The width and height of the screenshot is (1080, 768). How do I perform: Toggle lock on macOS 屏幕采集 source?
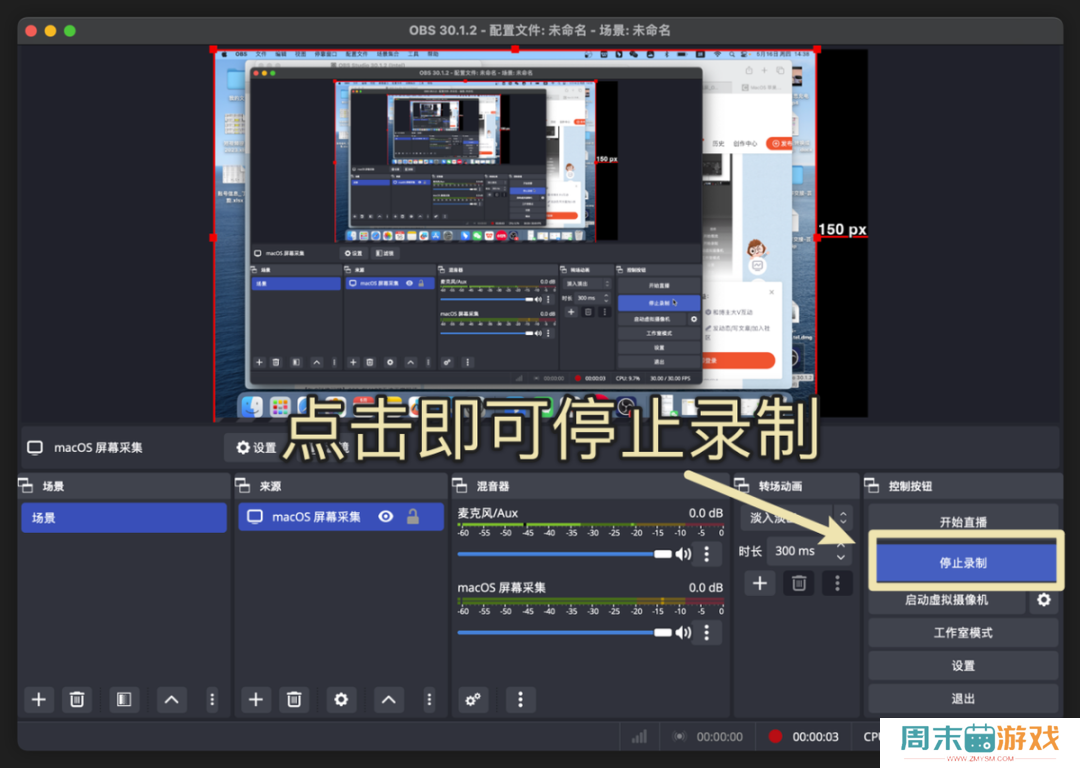[x=412, y=517]
